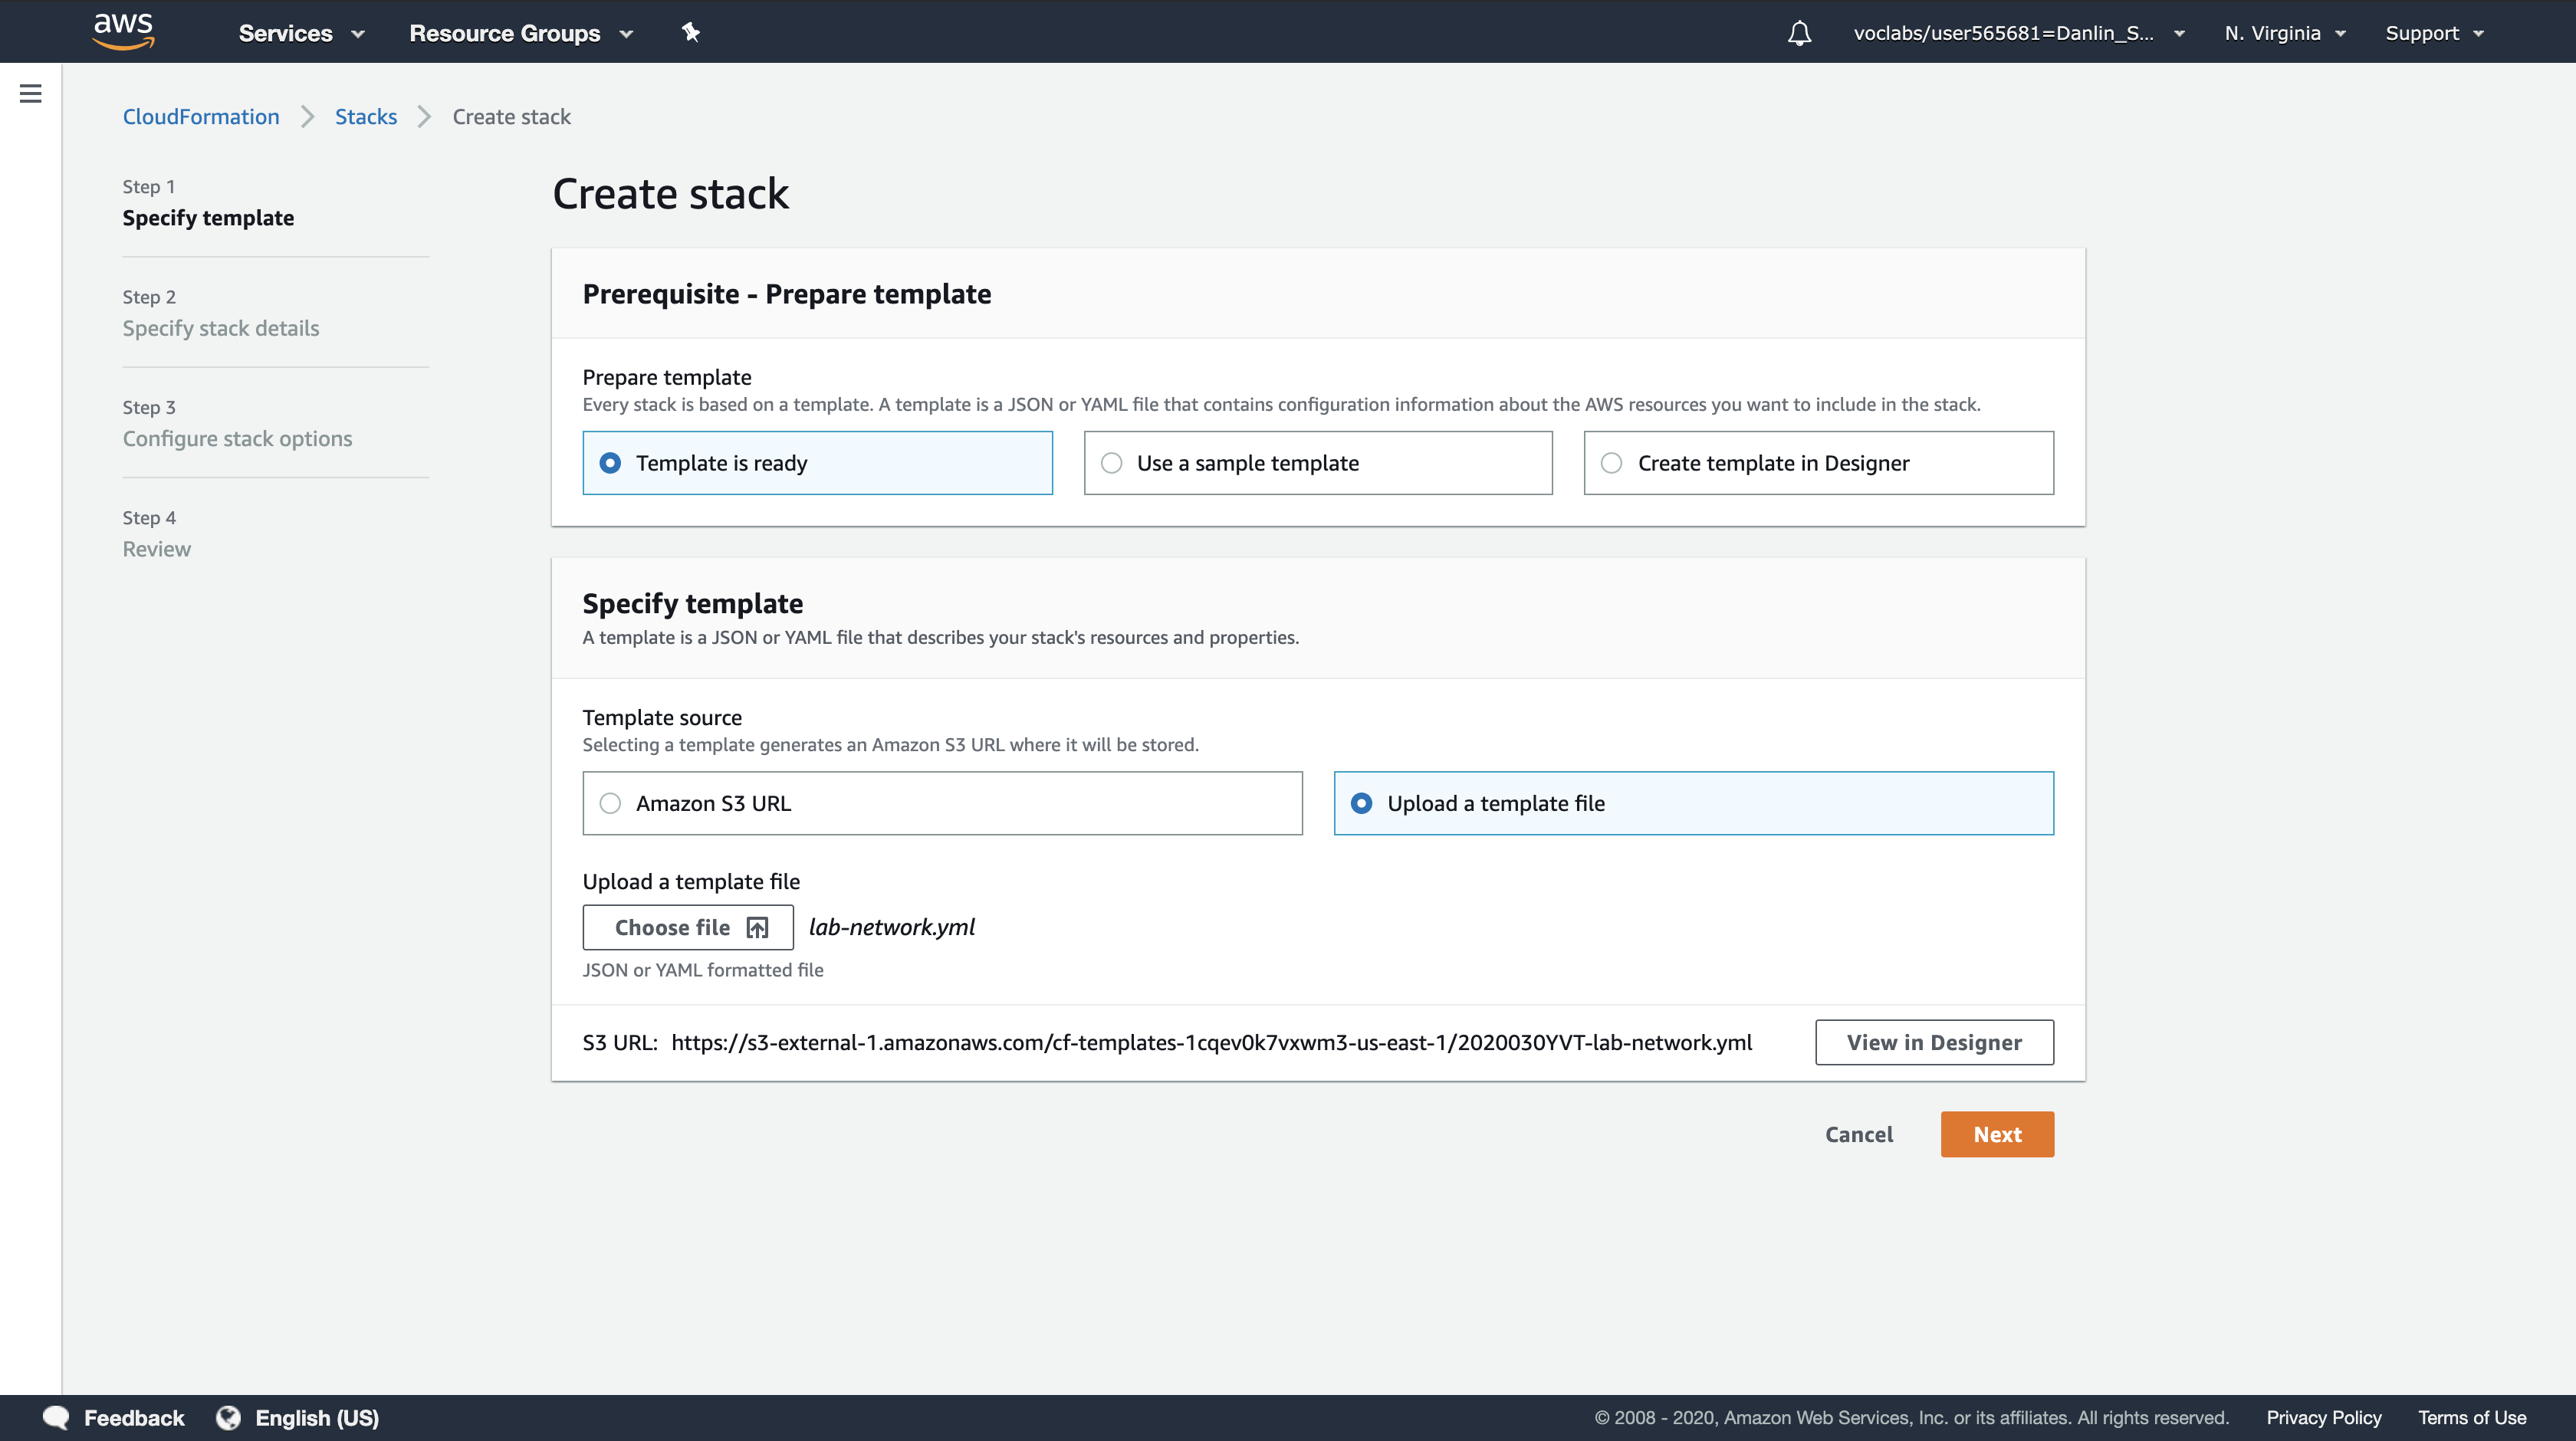Screen dimensions: 2576x1441
Task: Click View in Designer button
Action: (1933, 1042)
